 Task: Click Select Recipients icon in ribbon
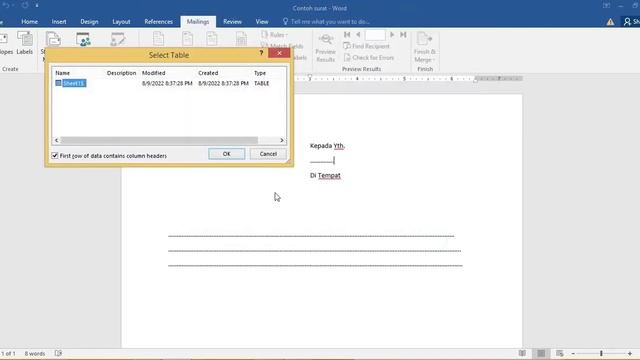[x=83, y=40]
